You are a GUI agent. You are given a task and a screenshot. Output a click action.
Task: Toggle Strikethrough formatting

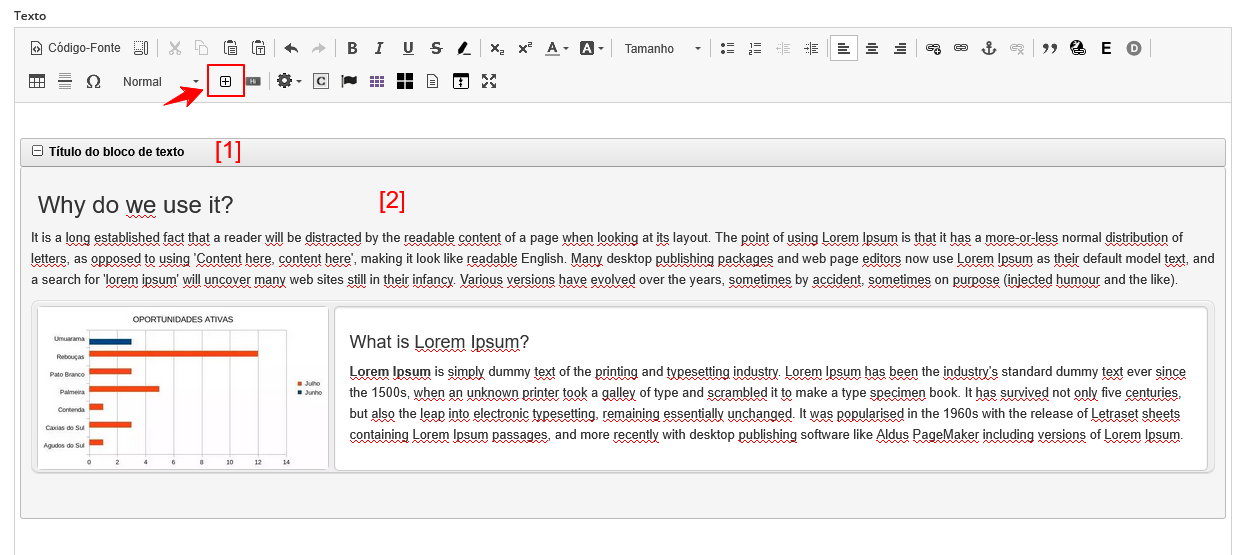point(436,48)
